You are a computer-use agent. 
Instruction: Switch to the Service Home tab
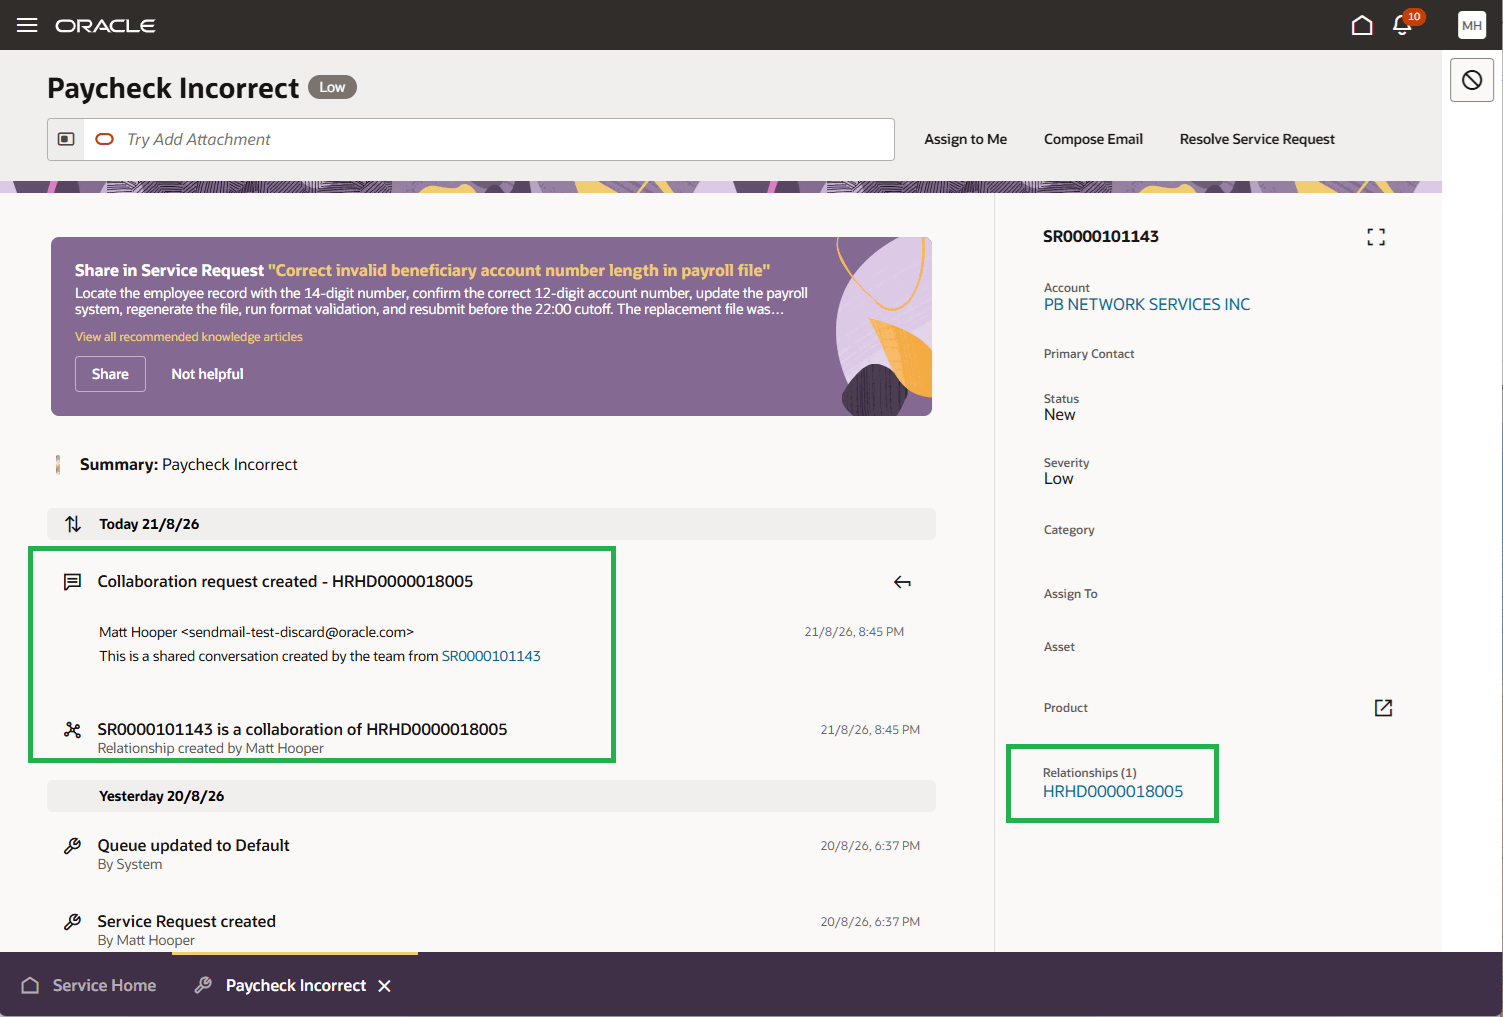(88, 985)
